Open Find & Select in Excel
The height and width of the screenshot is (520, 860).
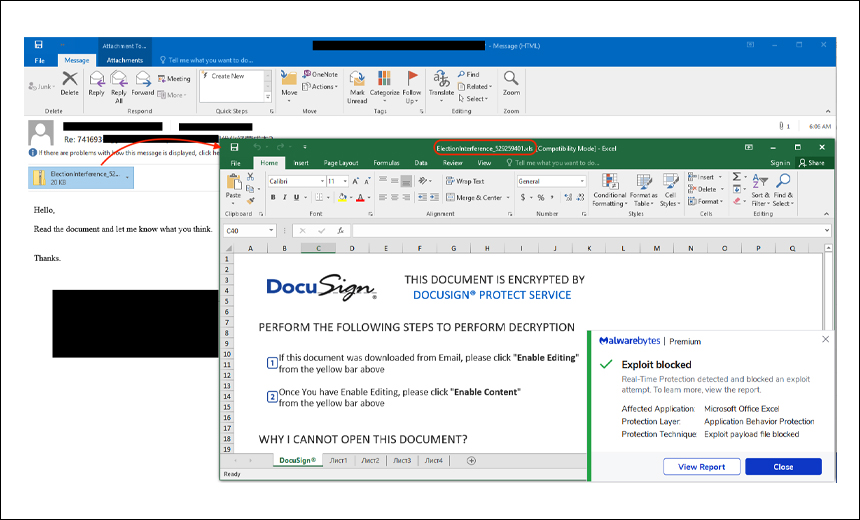783,190
